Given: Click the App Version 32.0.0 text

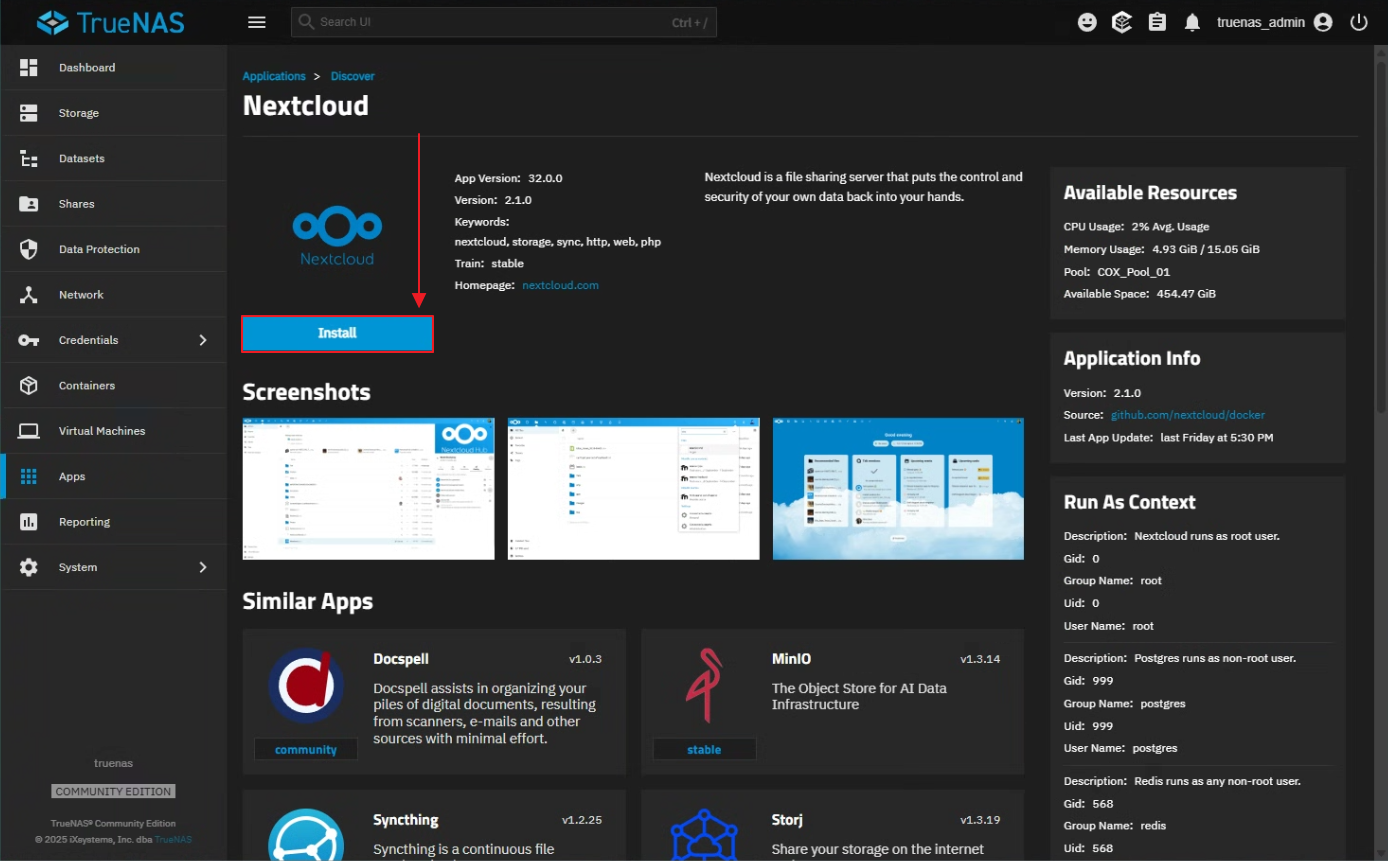Looking at the screenshot, I should click(509, 178).
